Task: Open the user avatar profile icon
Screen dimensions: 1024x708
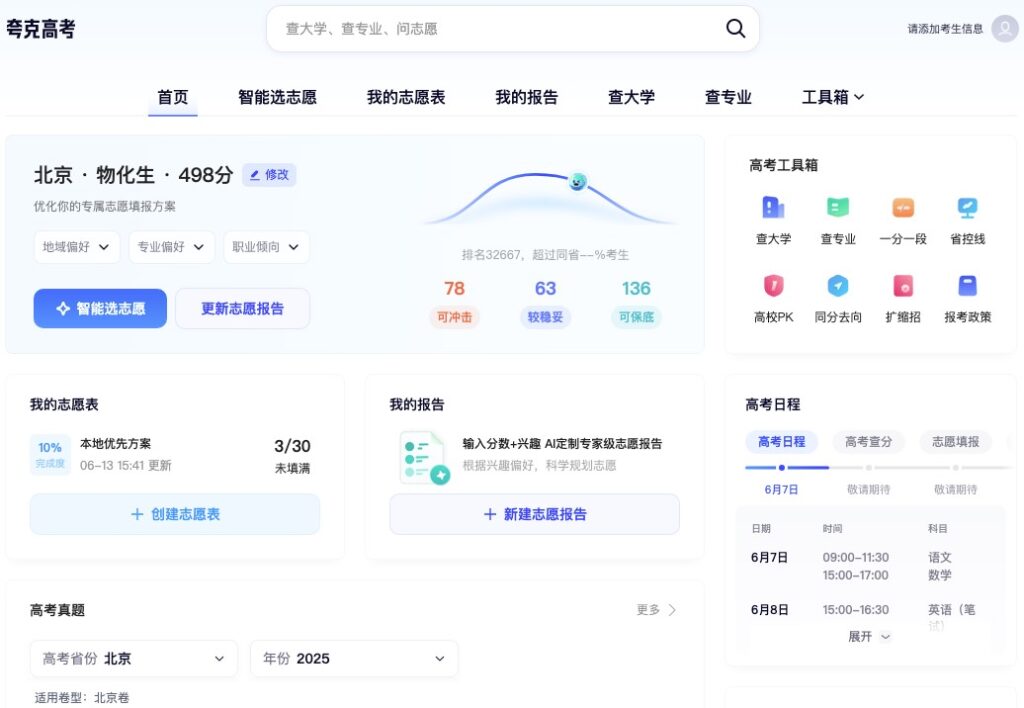Action: 1004,28
